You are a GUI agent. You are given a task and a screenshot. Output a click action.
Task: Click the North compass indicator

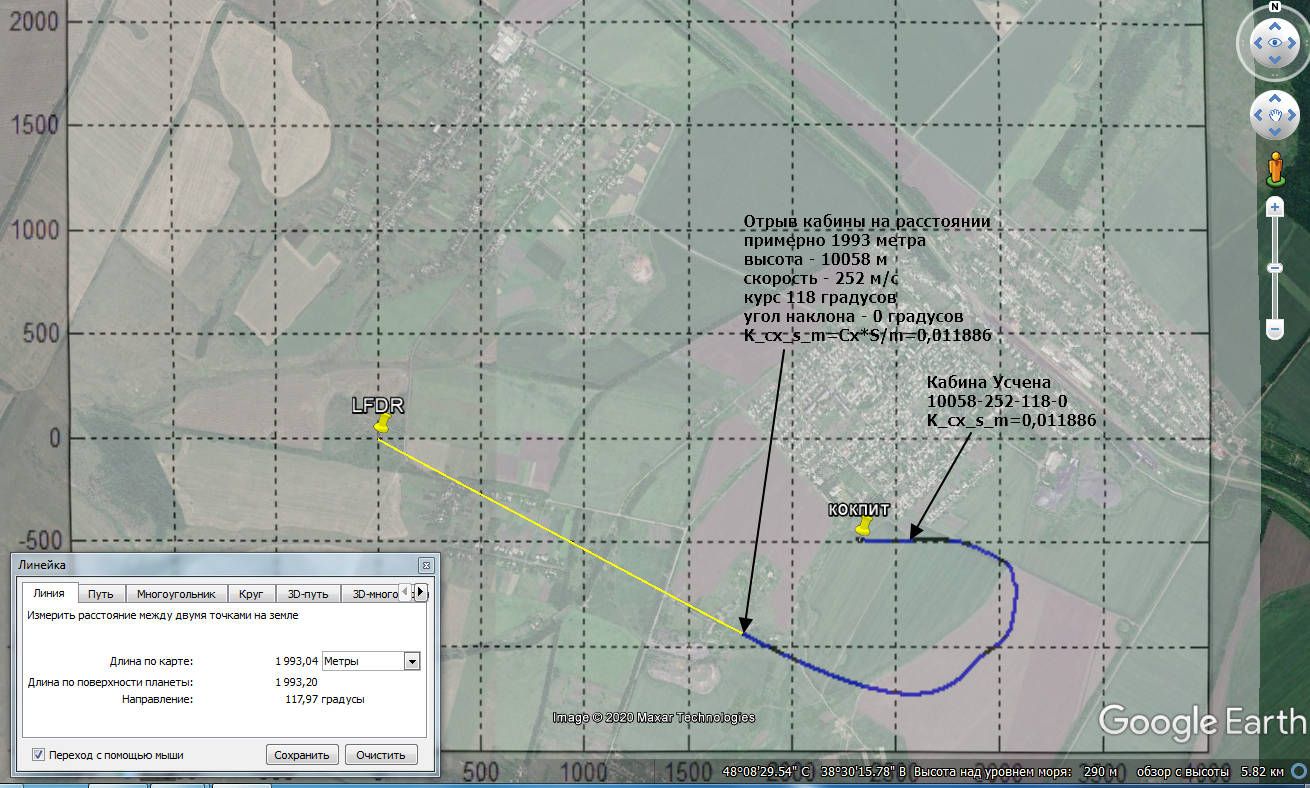(x=1274, y=7)
